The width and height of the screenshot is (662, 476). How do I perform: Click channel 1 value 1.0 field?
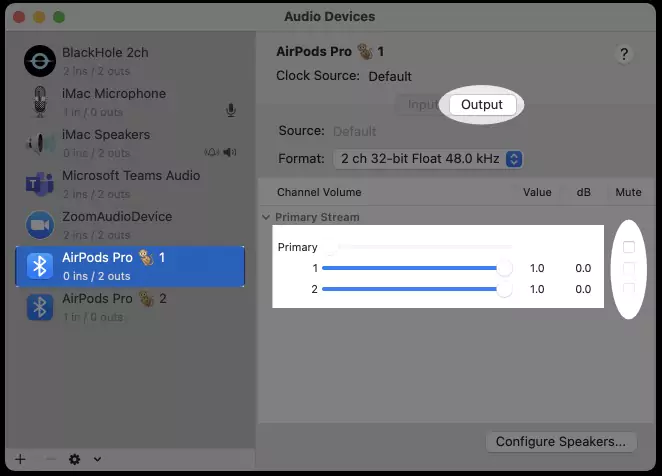tap(537, 268)
